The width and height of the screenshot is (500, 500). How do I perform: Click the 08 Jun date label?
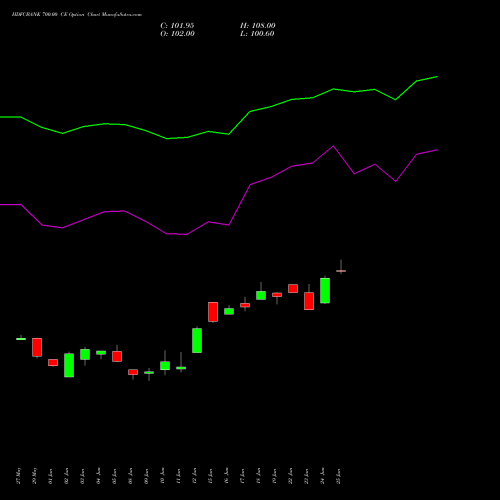131,476
